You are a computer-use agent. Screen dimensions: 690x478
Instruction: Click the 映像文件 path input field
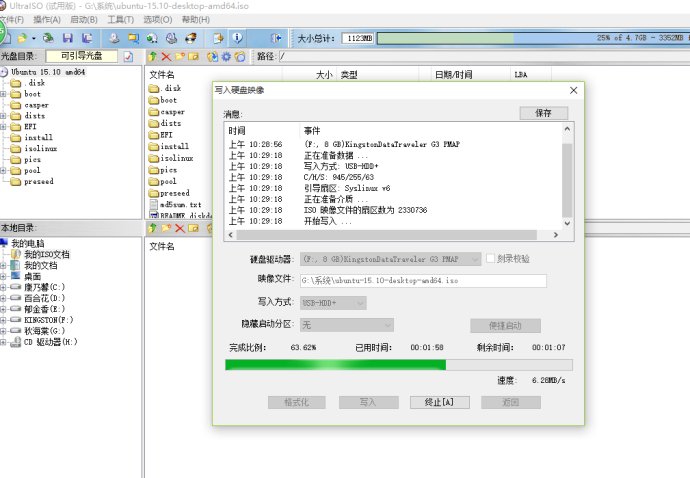point(423,280)
